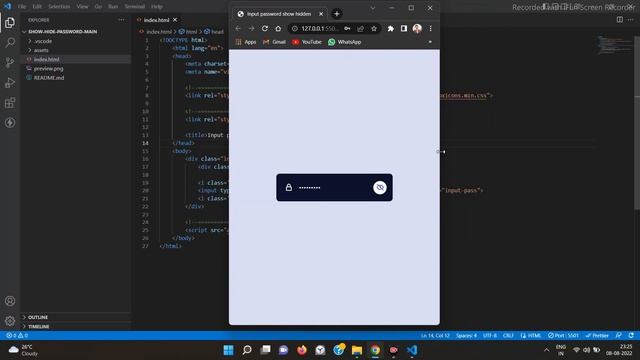Open Go menu in VS Code
Image resolution: width=640 pixels, height=360 pixels.
(98, 7)
